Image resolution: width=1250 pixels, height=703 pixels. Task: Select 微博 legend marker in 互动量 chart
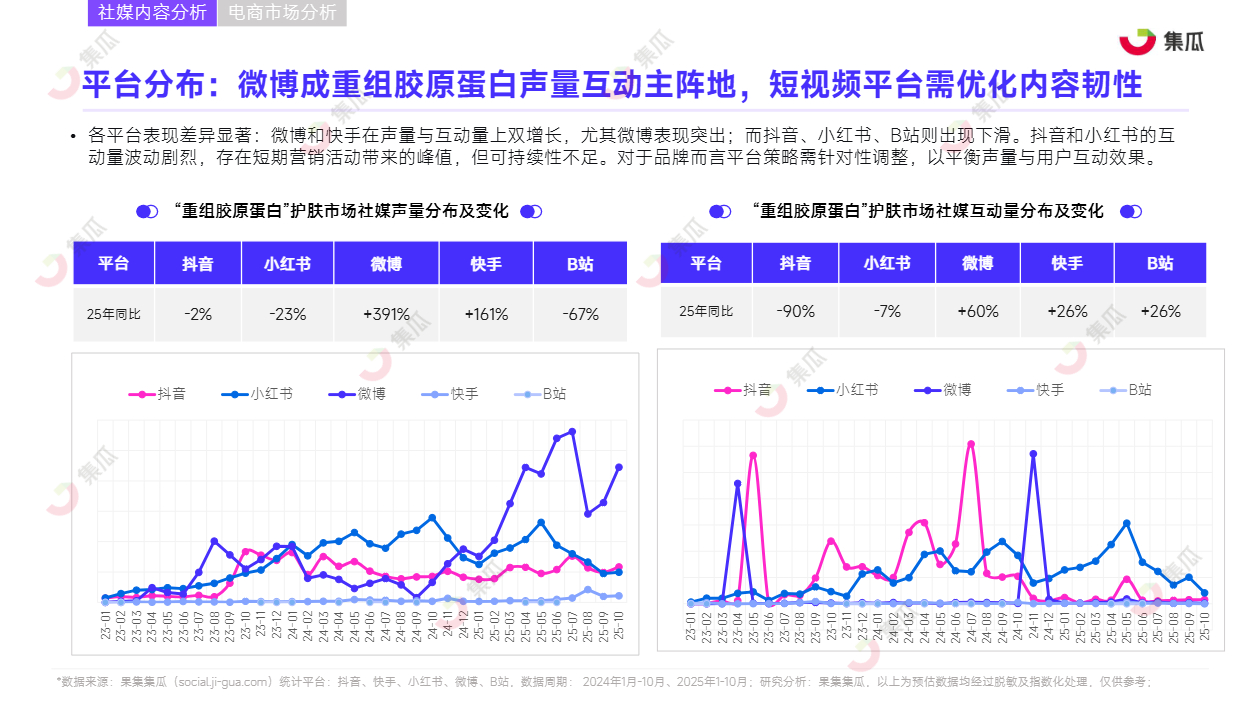click(927, 390)
